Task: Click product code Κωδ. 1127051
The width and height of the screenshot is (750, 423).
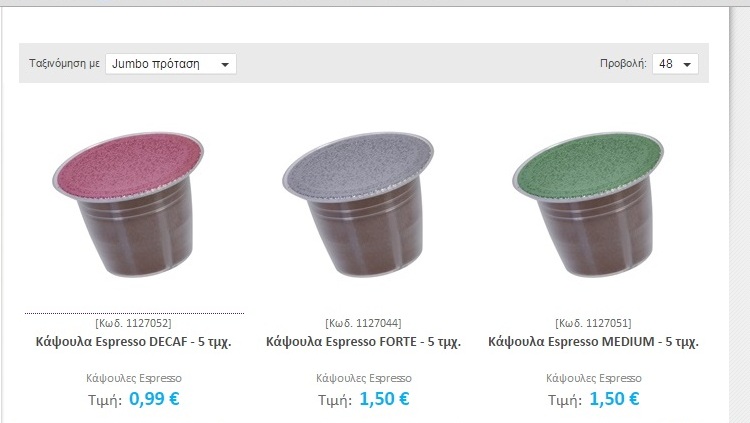Action: click(x=594, y=323)
